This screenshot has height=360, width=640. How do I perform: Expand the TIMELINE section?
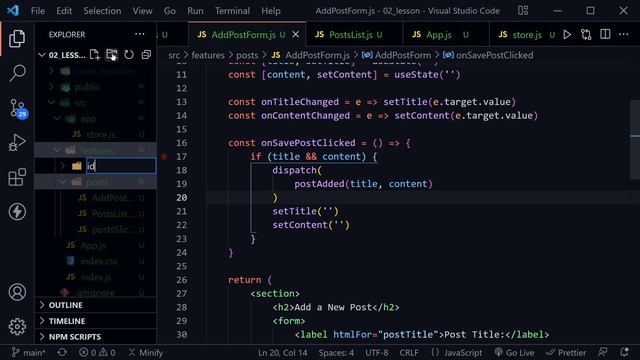coord(96,321)
